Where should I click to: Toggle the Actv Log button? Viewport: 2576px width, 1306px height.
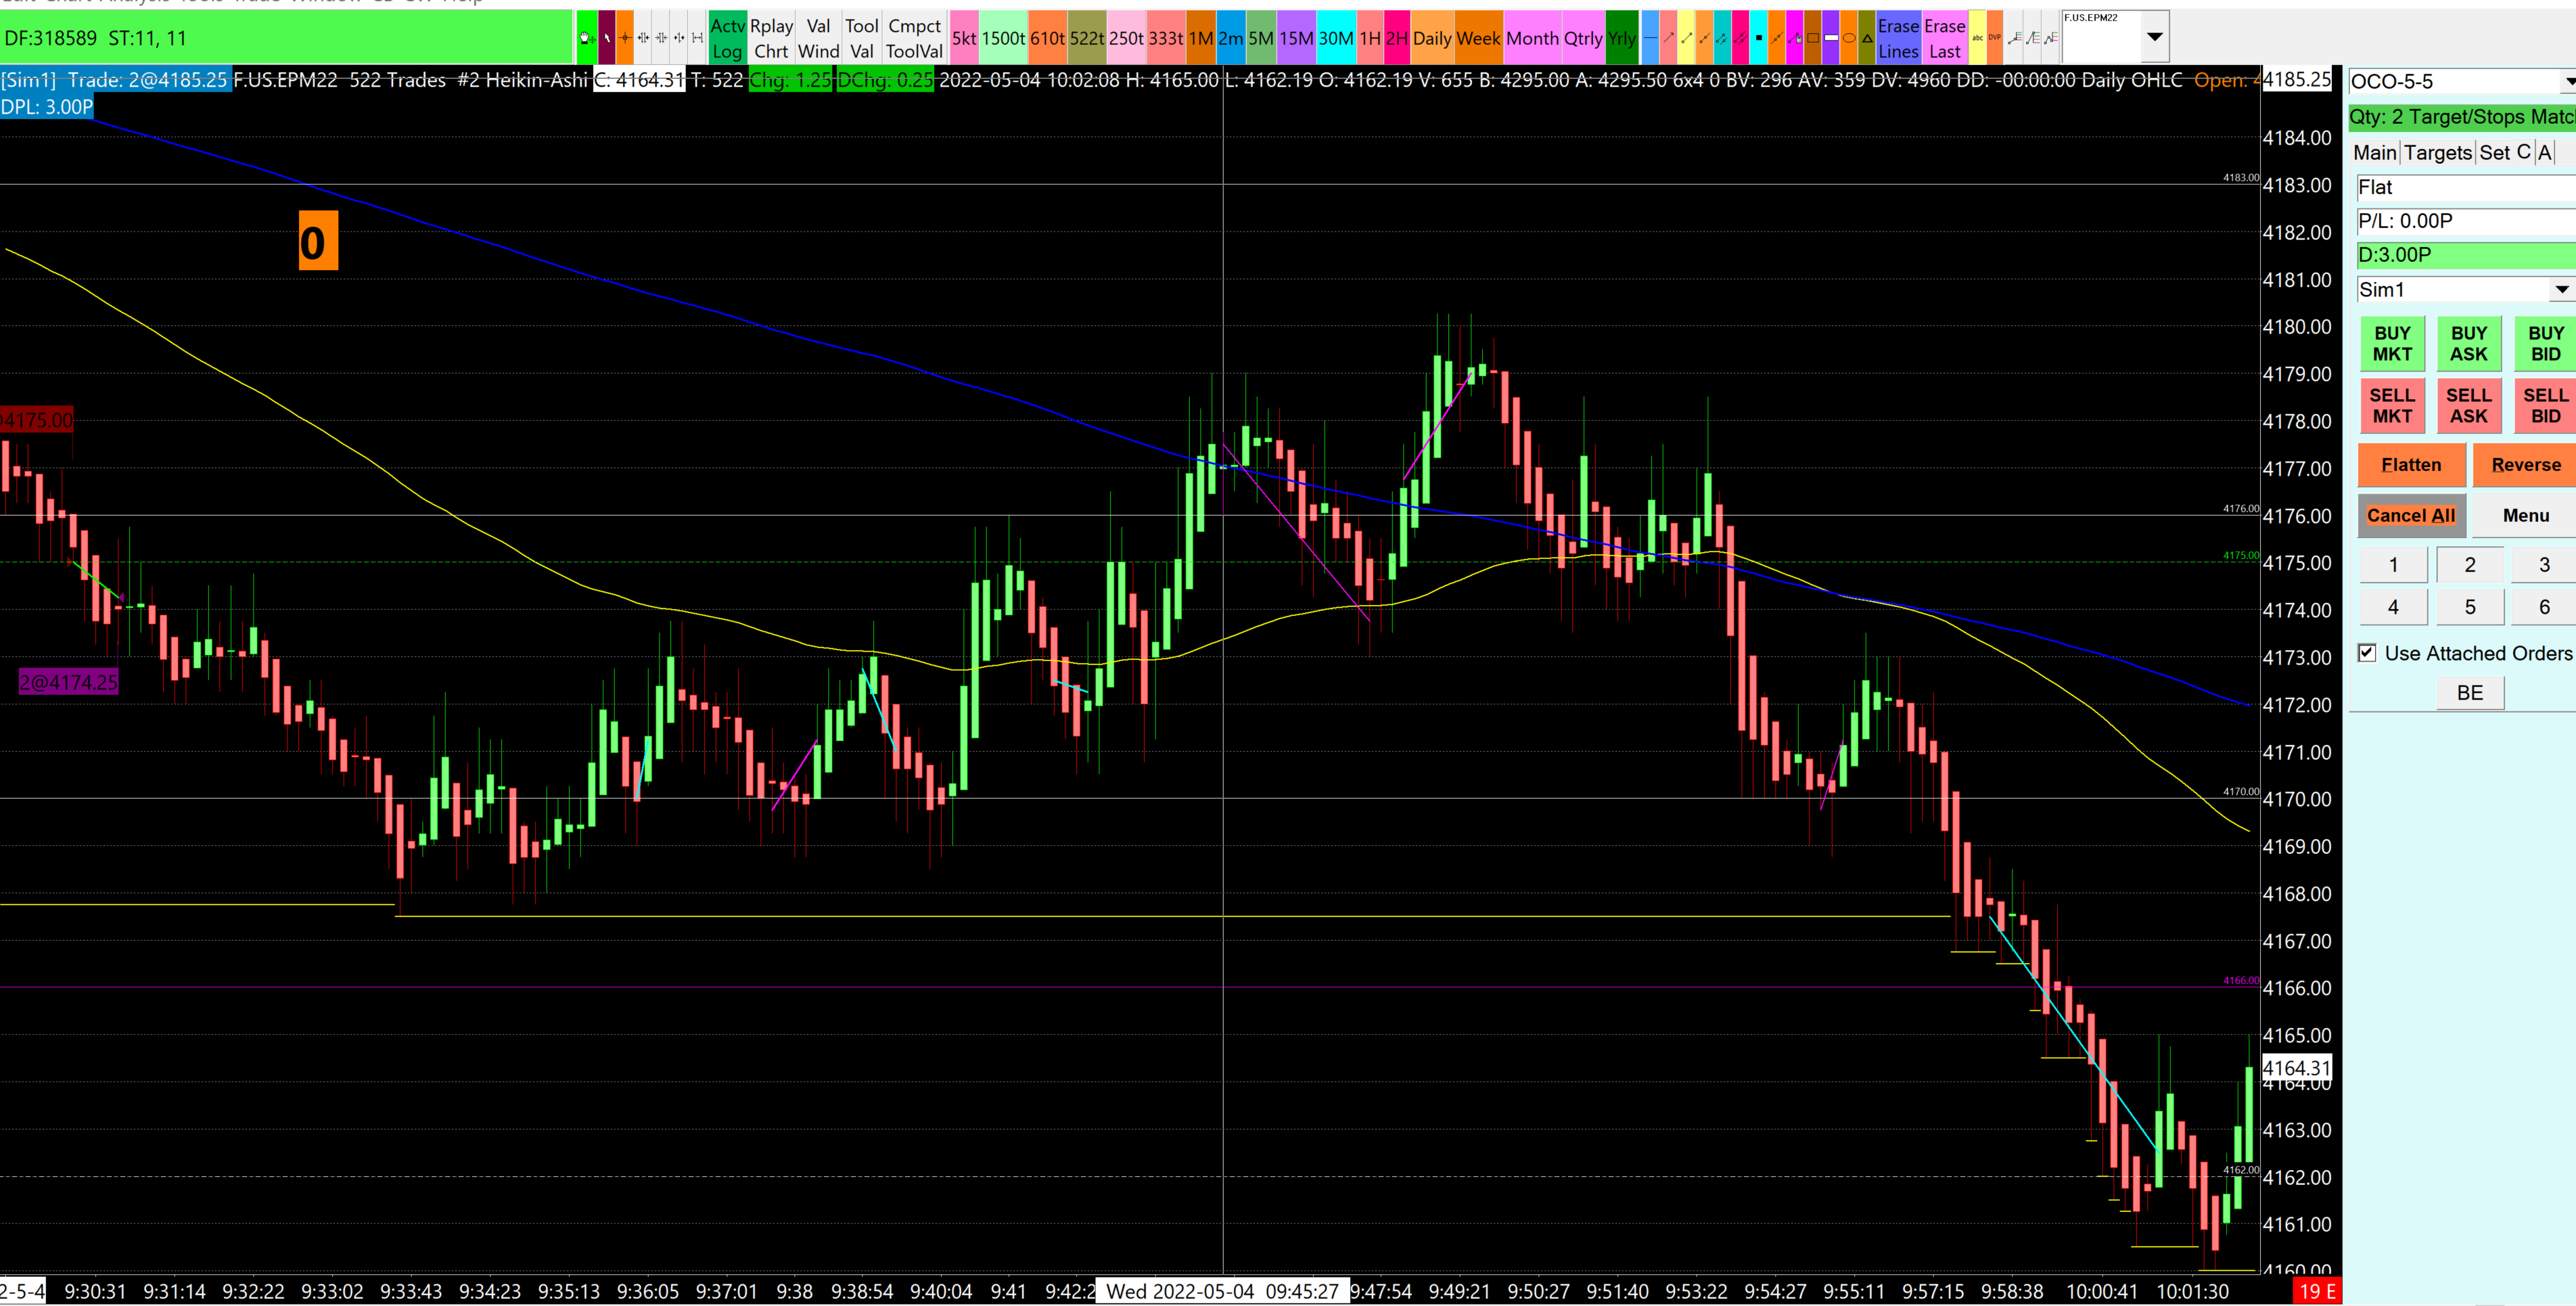(727, 38)
